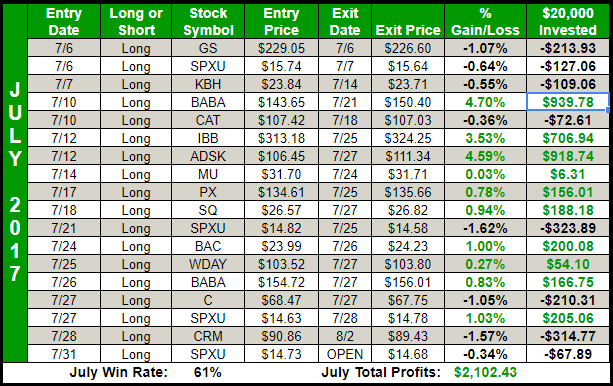Viewport: 613px width, 386px height.
Task: Click the ADSK exit price $111.34
Action: (x=408, y=156)
